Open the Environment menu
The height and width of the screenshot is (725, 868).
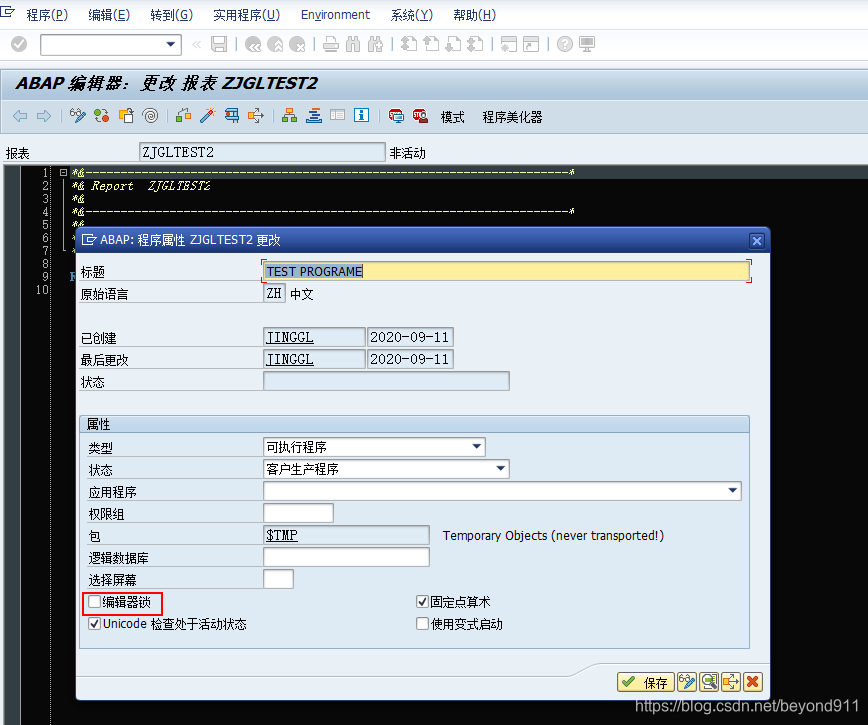coord(335,15)
